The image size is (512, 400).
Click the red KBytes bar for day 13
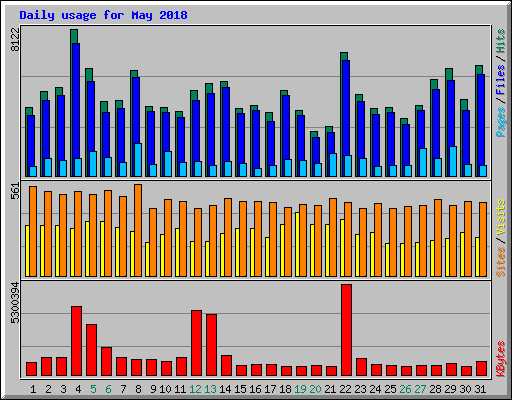click(x=211, y=345)
